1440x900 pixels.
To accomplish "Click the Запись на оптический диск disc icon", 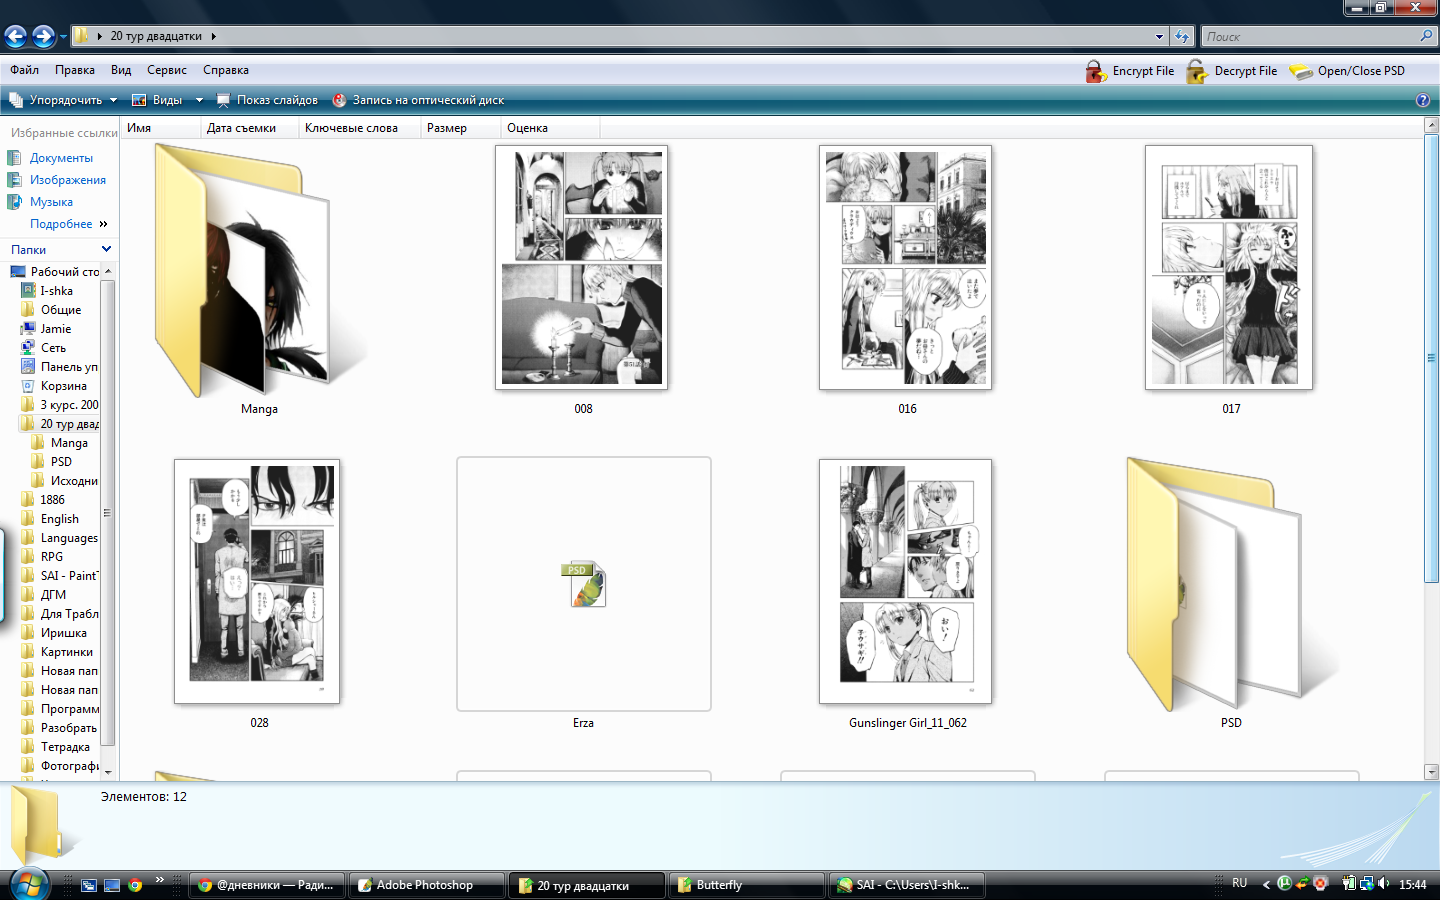I will (x=339, y=100).
